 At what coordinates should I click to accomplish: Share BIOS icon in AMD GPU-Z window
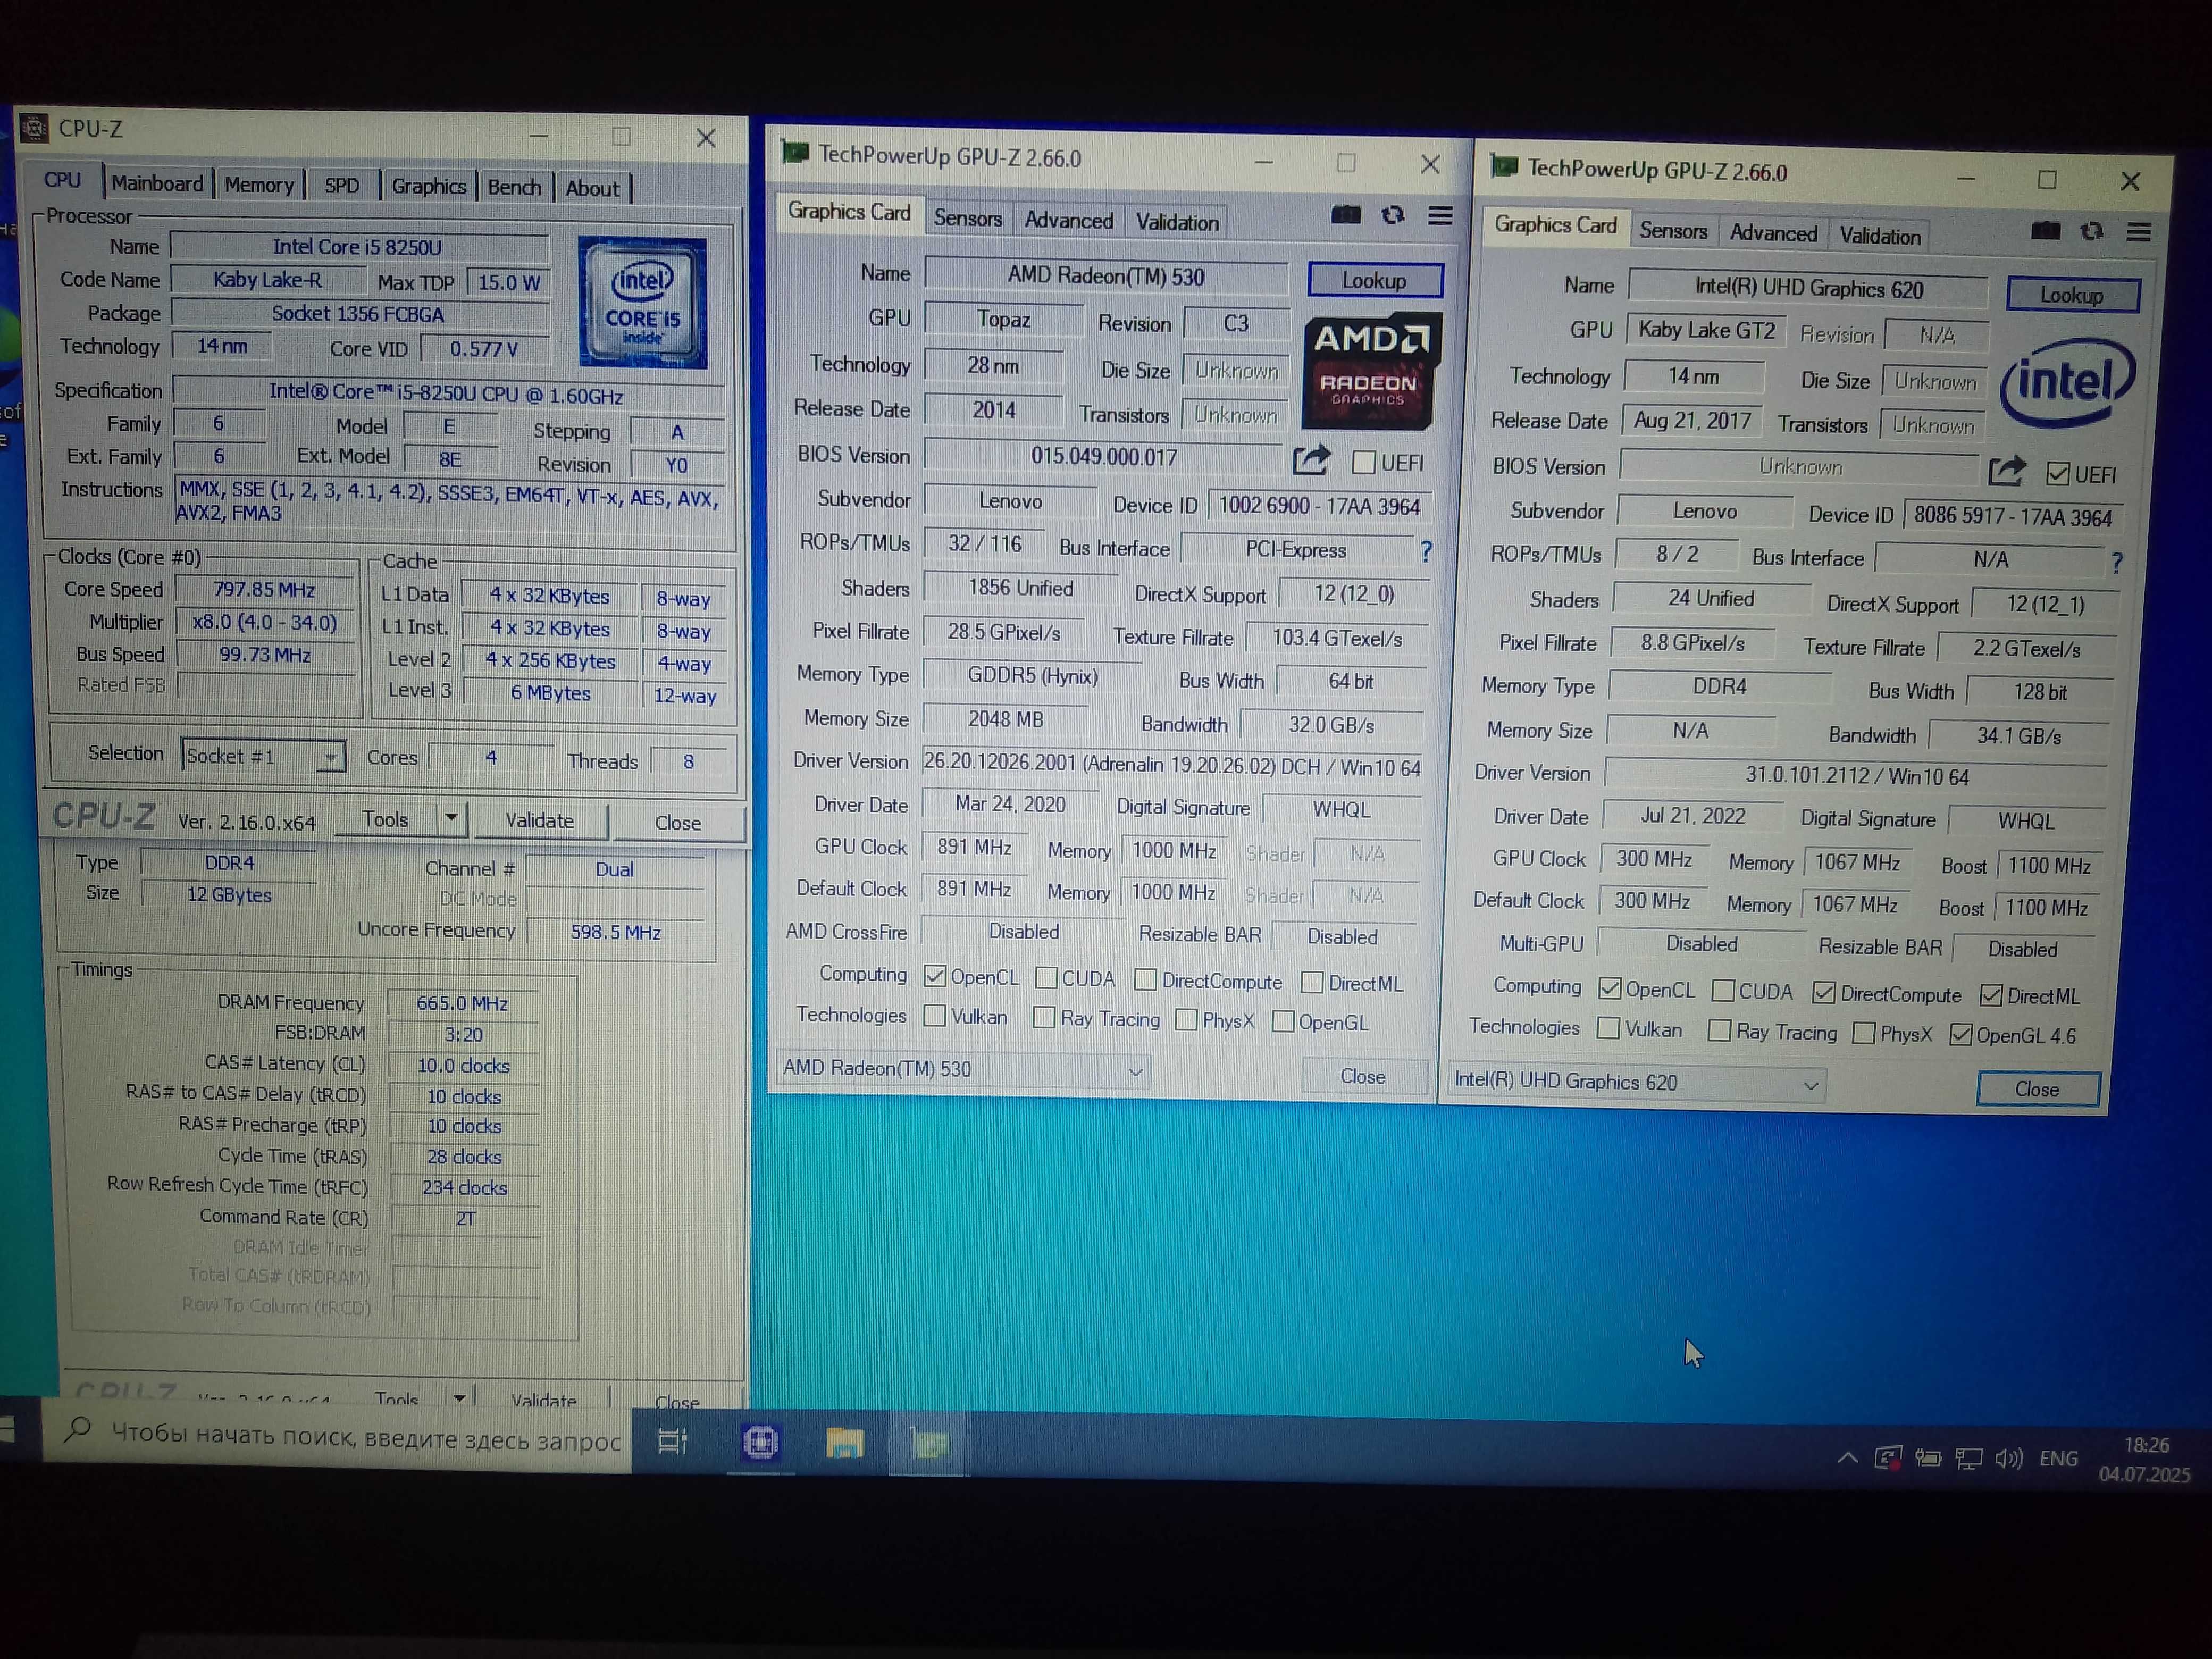tap(1311, 459)
